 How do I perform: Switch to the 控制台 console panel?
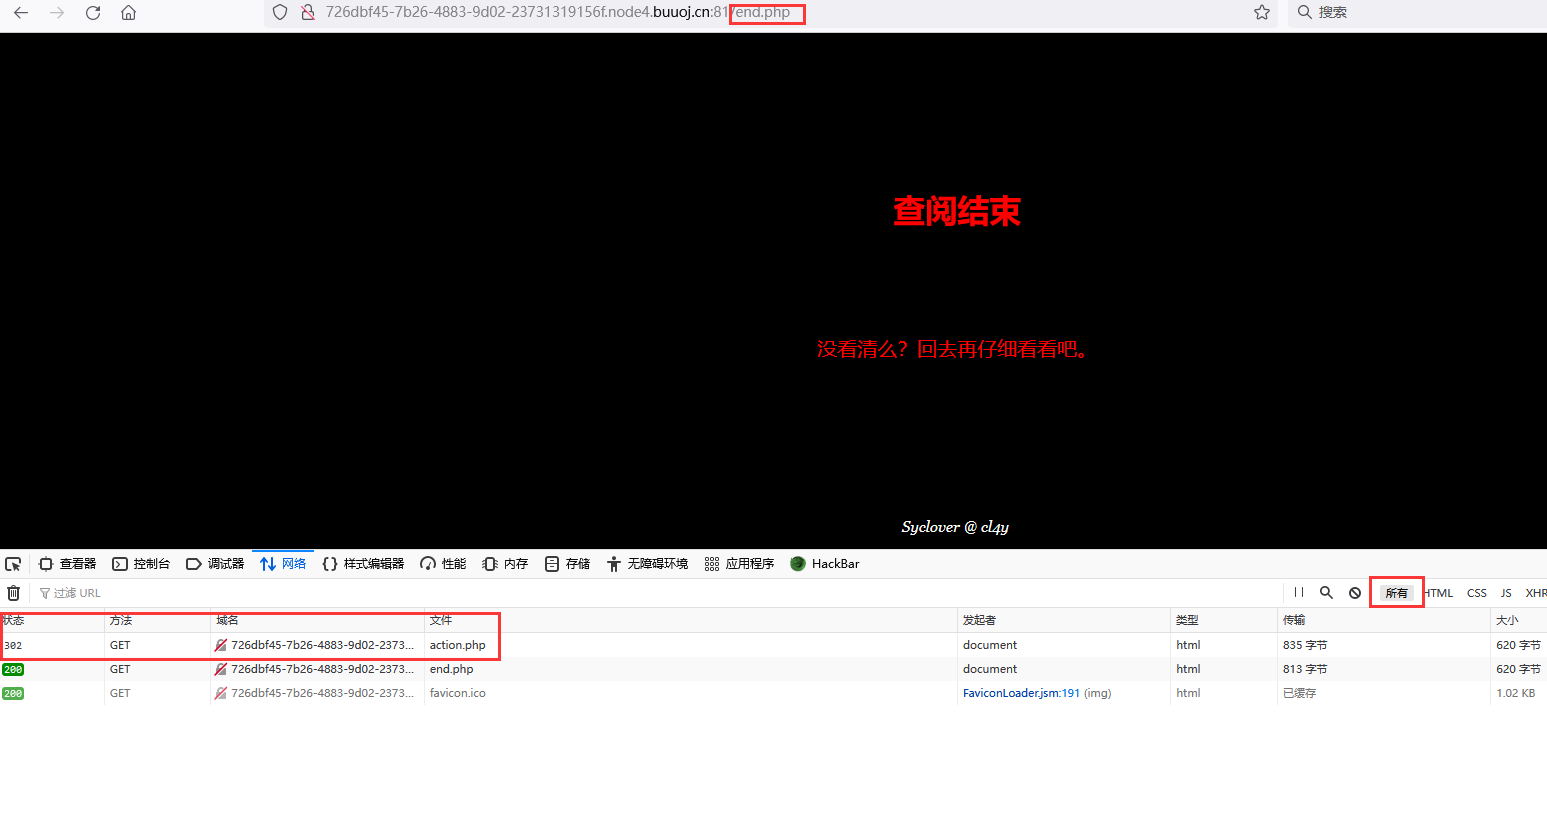tap(141, 563)
